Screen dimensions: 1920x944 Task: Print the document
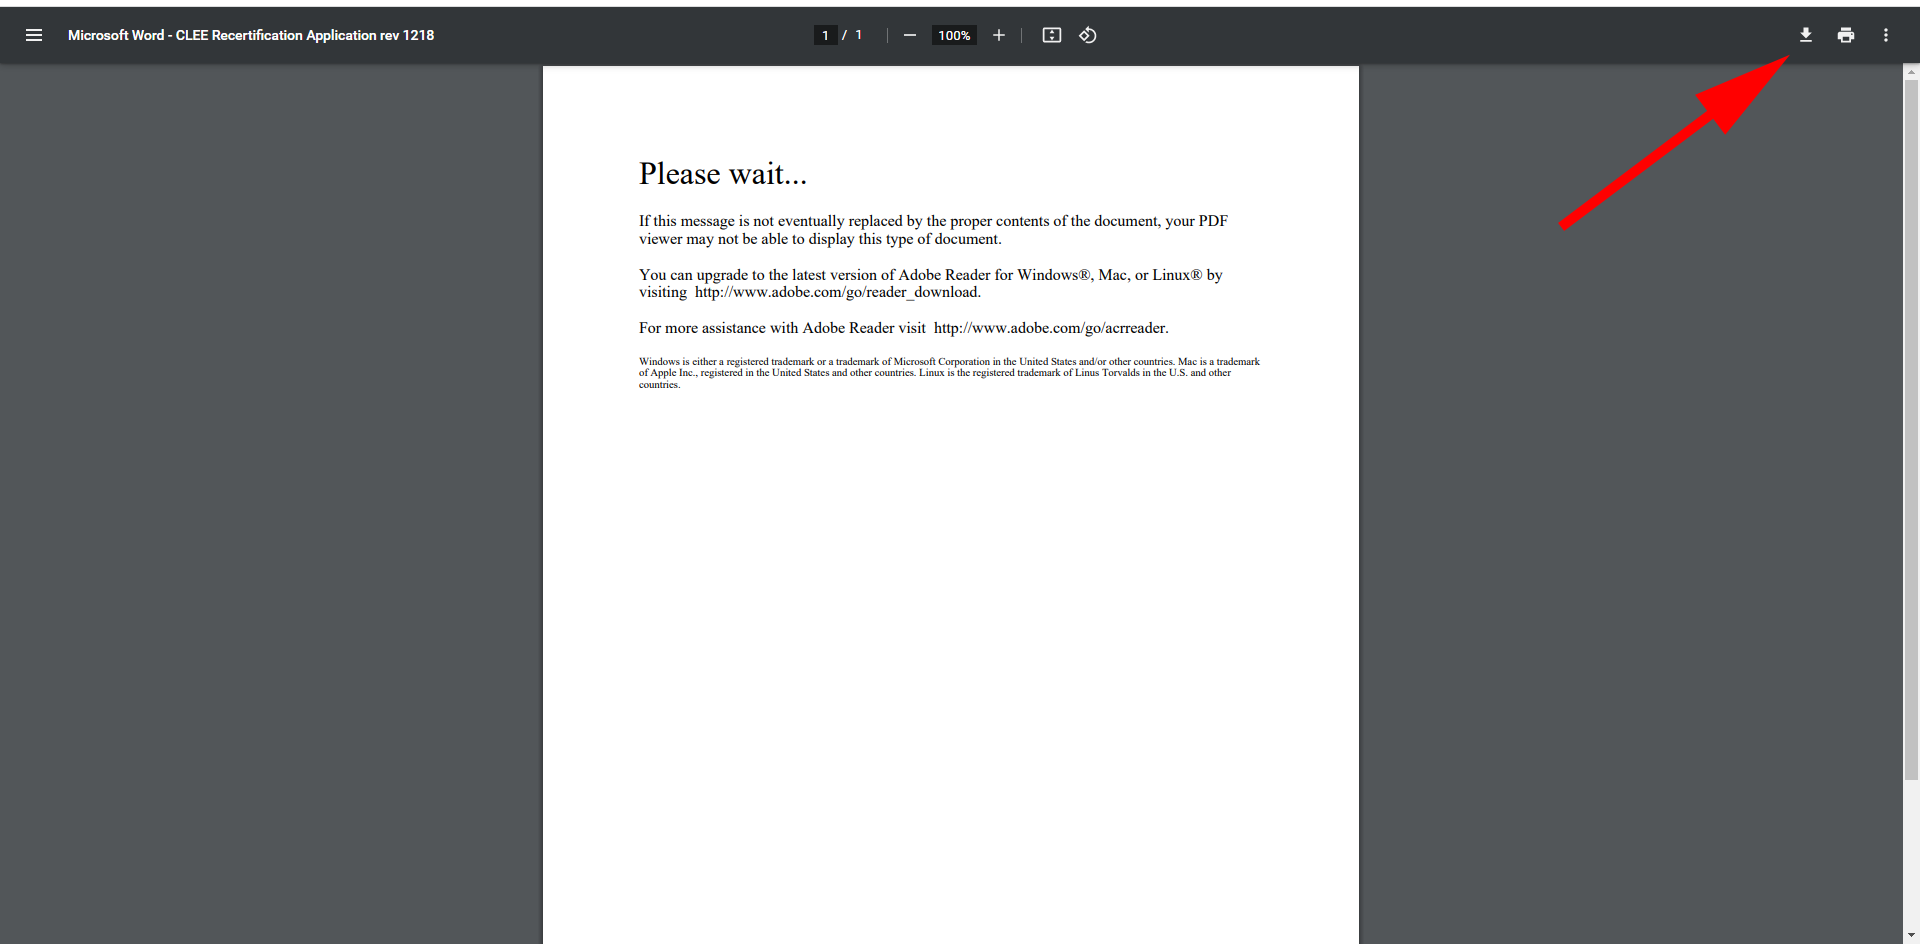1845,35
